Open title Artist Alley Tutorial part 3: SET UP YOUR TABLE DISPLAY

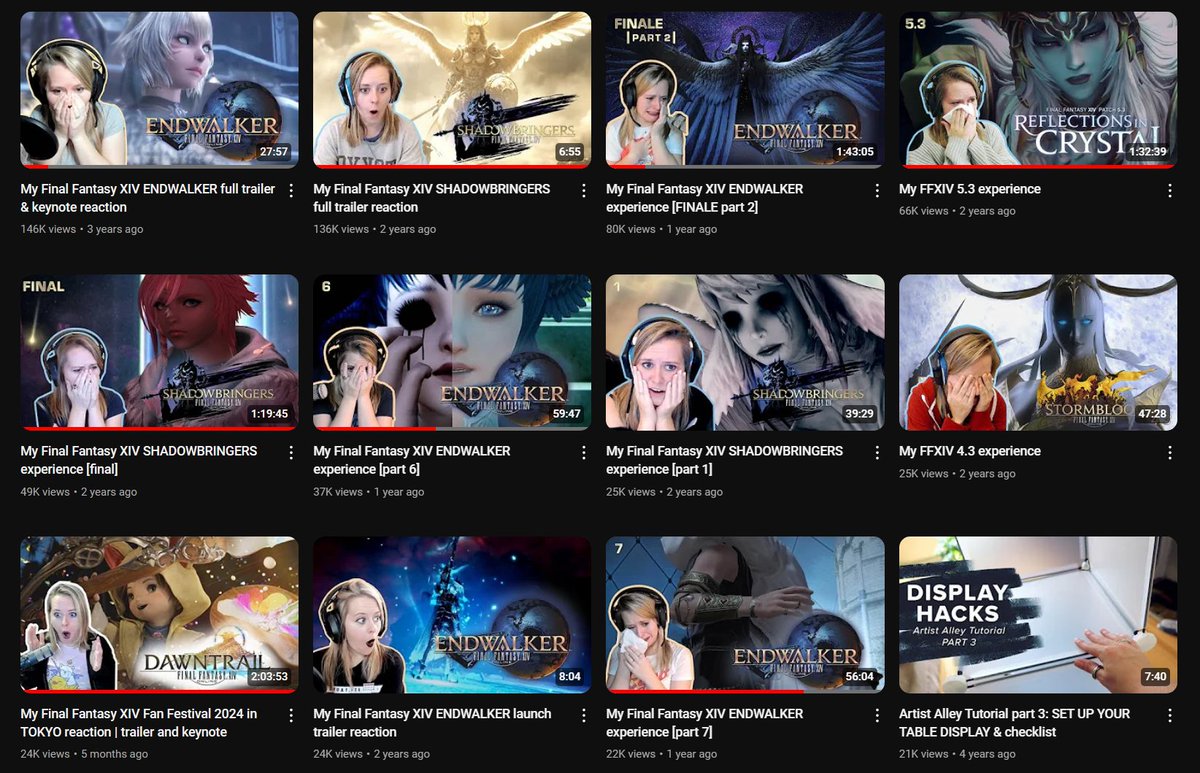coord(1015,723)
